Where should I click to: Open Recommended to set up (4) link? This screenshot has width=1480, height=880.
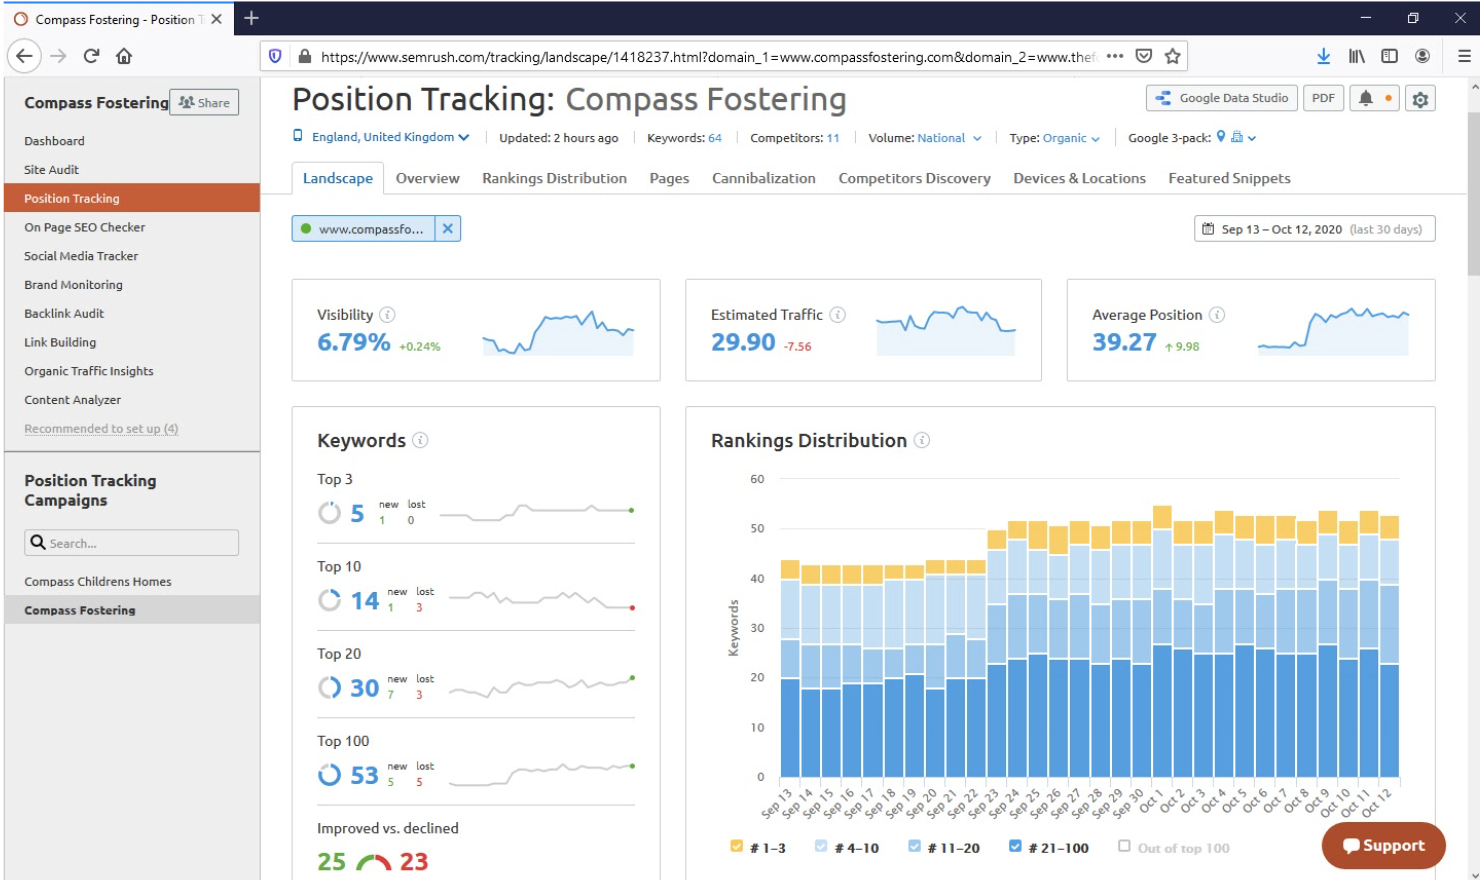pyautogui.click(x=101, y=428)
